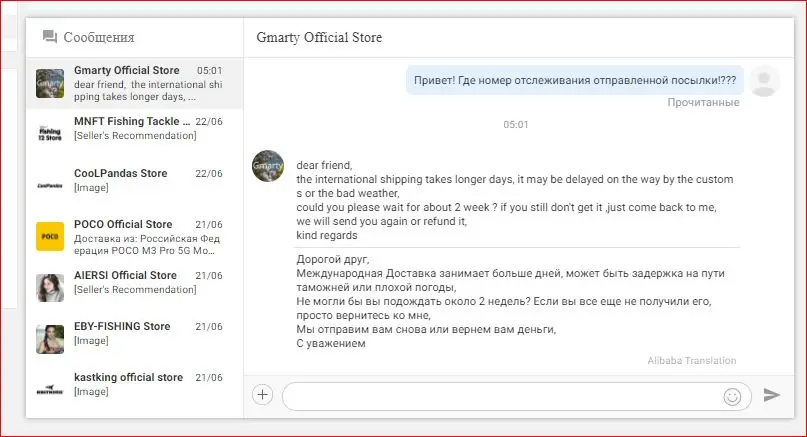
Task: Click the Gmarty 'dear friend' preview text
Action: [148, 91]
